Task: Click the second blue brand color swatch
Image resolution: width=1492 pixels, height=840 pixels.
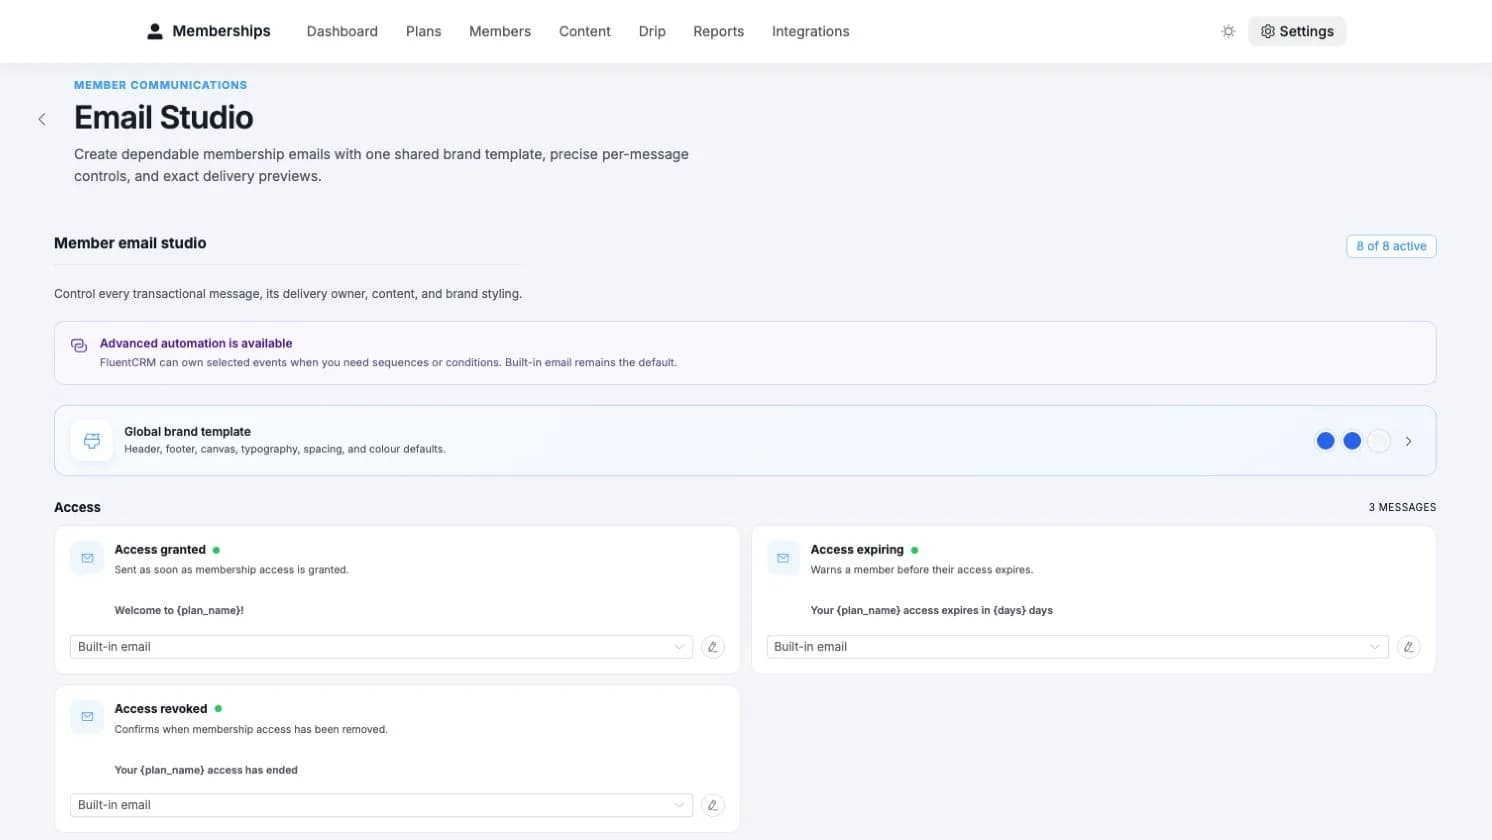Action: [x=1352, y=441]
